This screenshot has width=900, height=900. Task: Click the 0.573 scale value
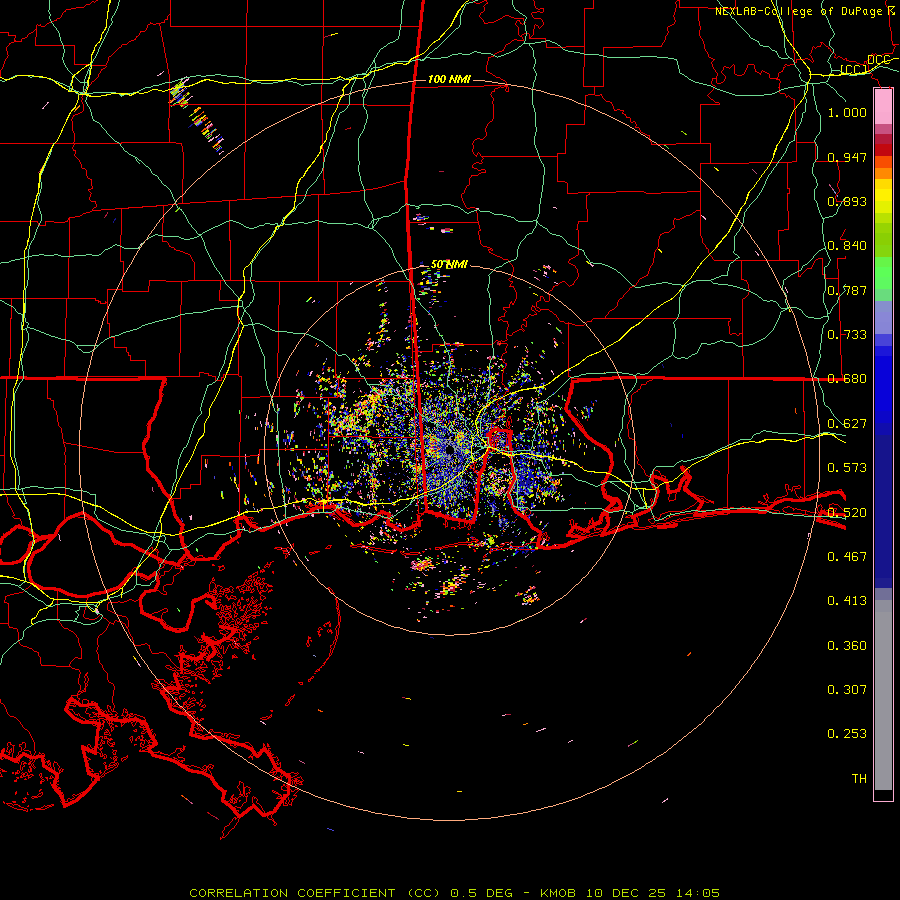847,468
